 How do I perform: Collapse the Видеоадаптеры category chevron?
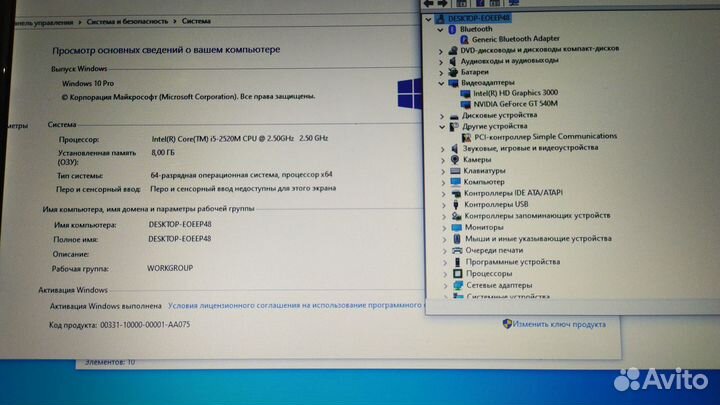click(441, 84)
